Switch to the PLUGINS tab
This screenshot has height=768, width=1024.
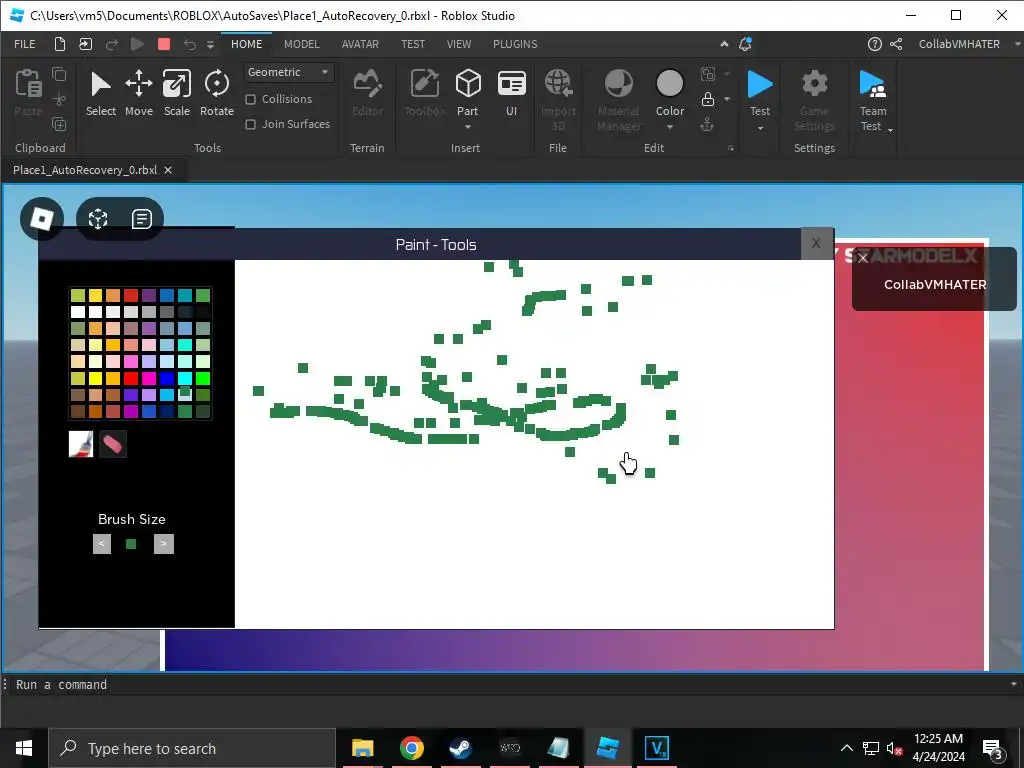pos(515,44)
